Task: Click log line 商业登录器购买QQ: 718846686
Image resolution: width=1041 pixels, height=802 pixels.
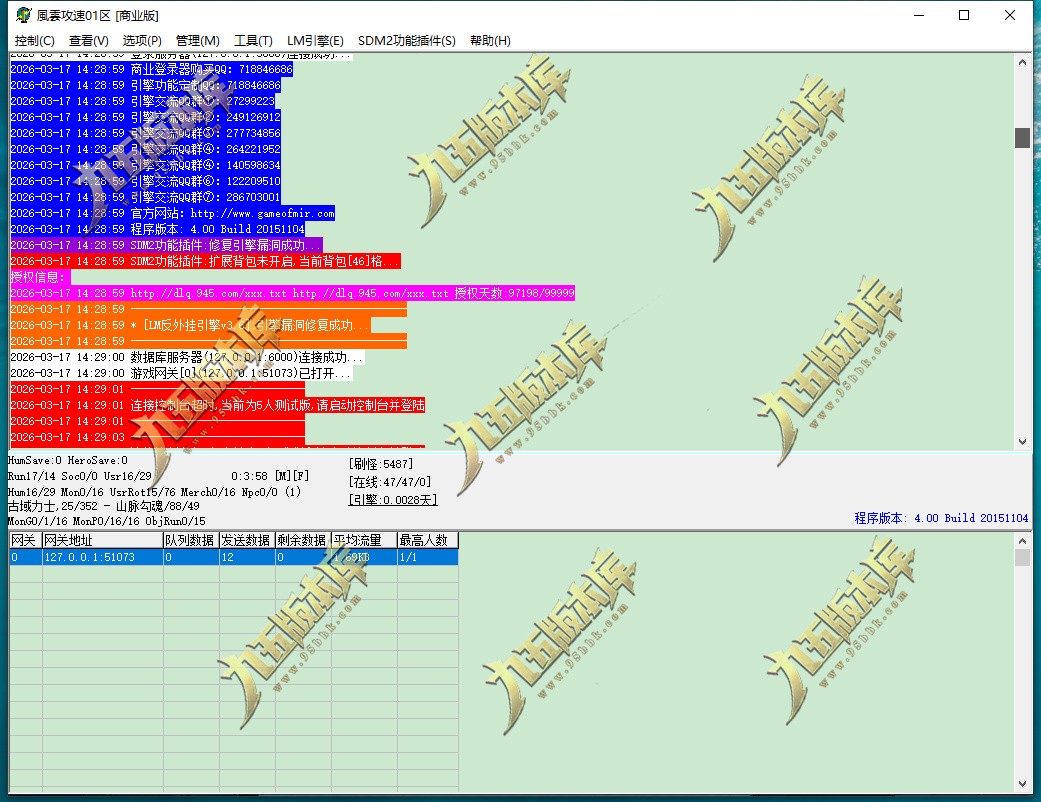Action: coord(151,69)
